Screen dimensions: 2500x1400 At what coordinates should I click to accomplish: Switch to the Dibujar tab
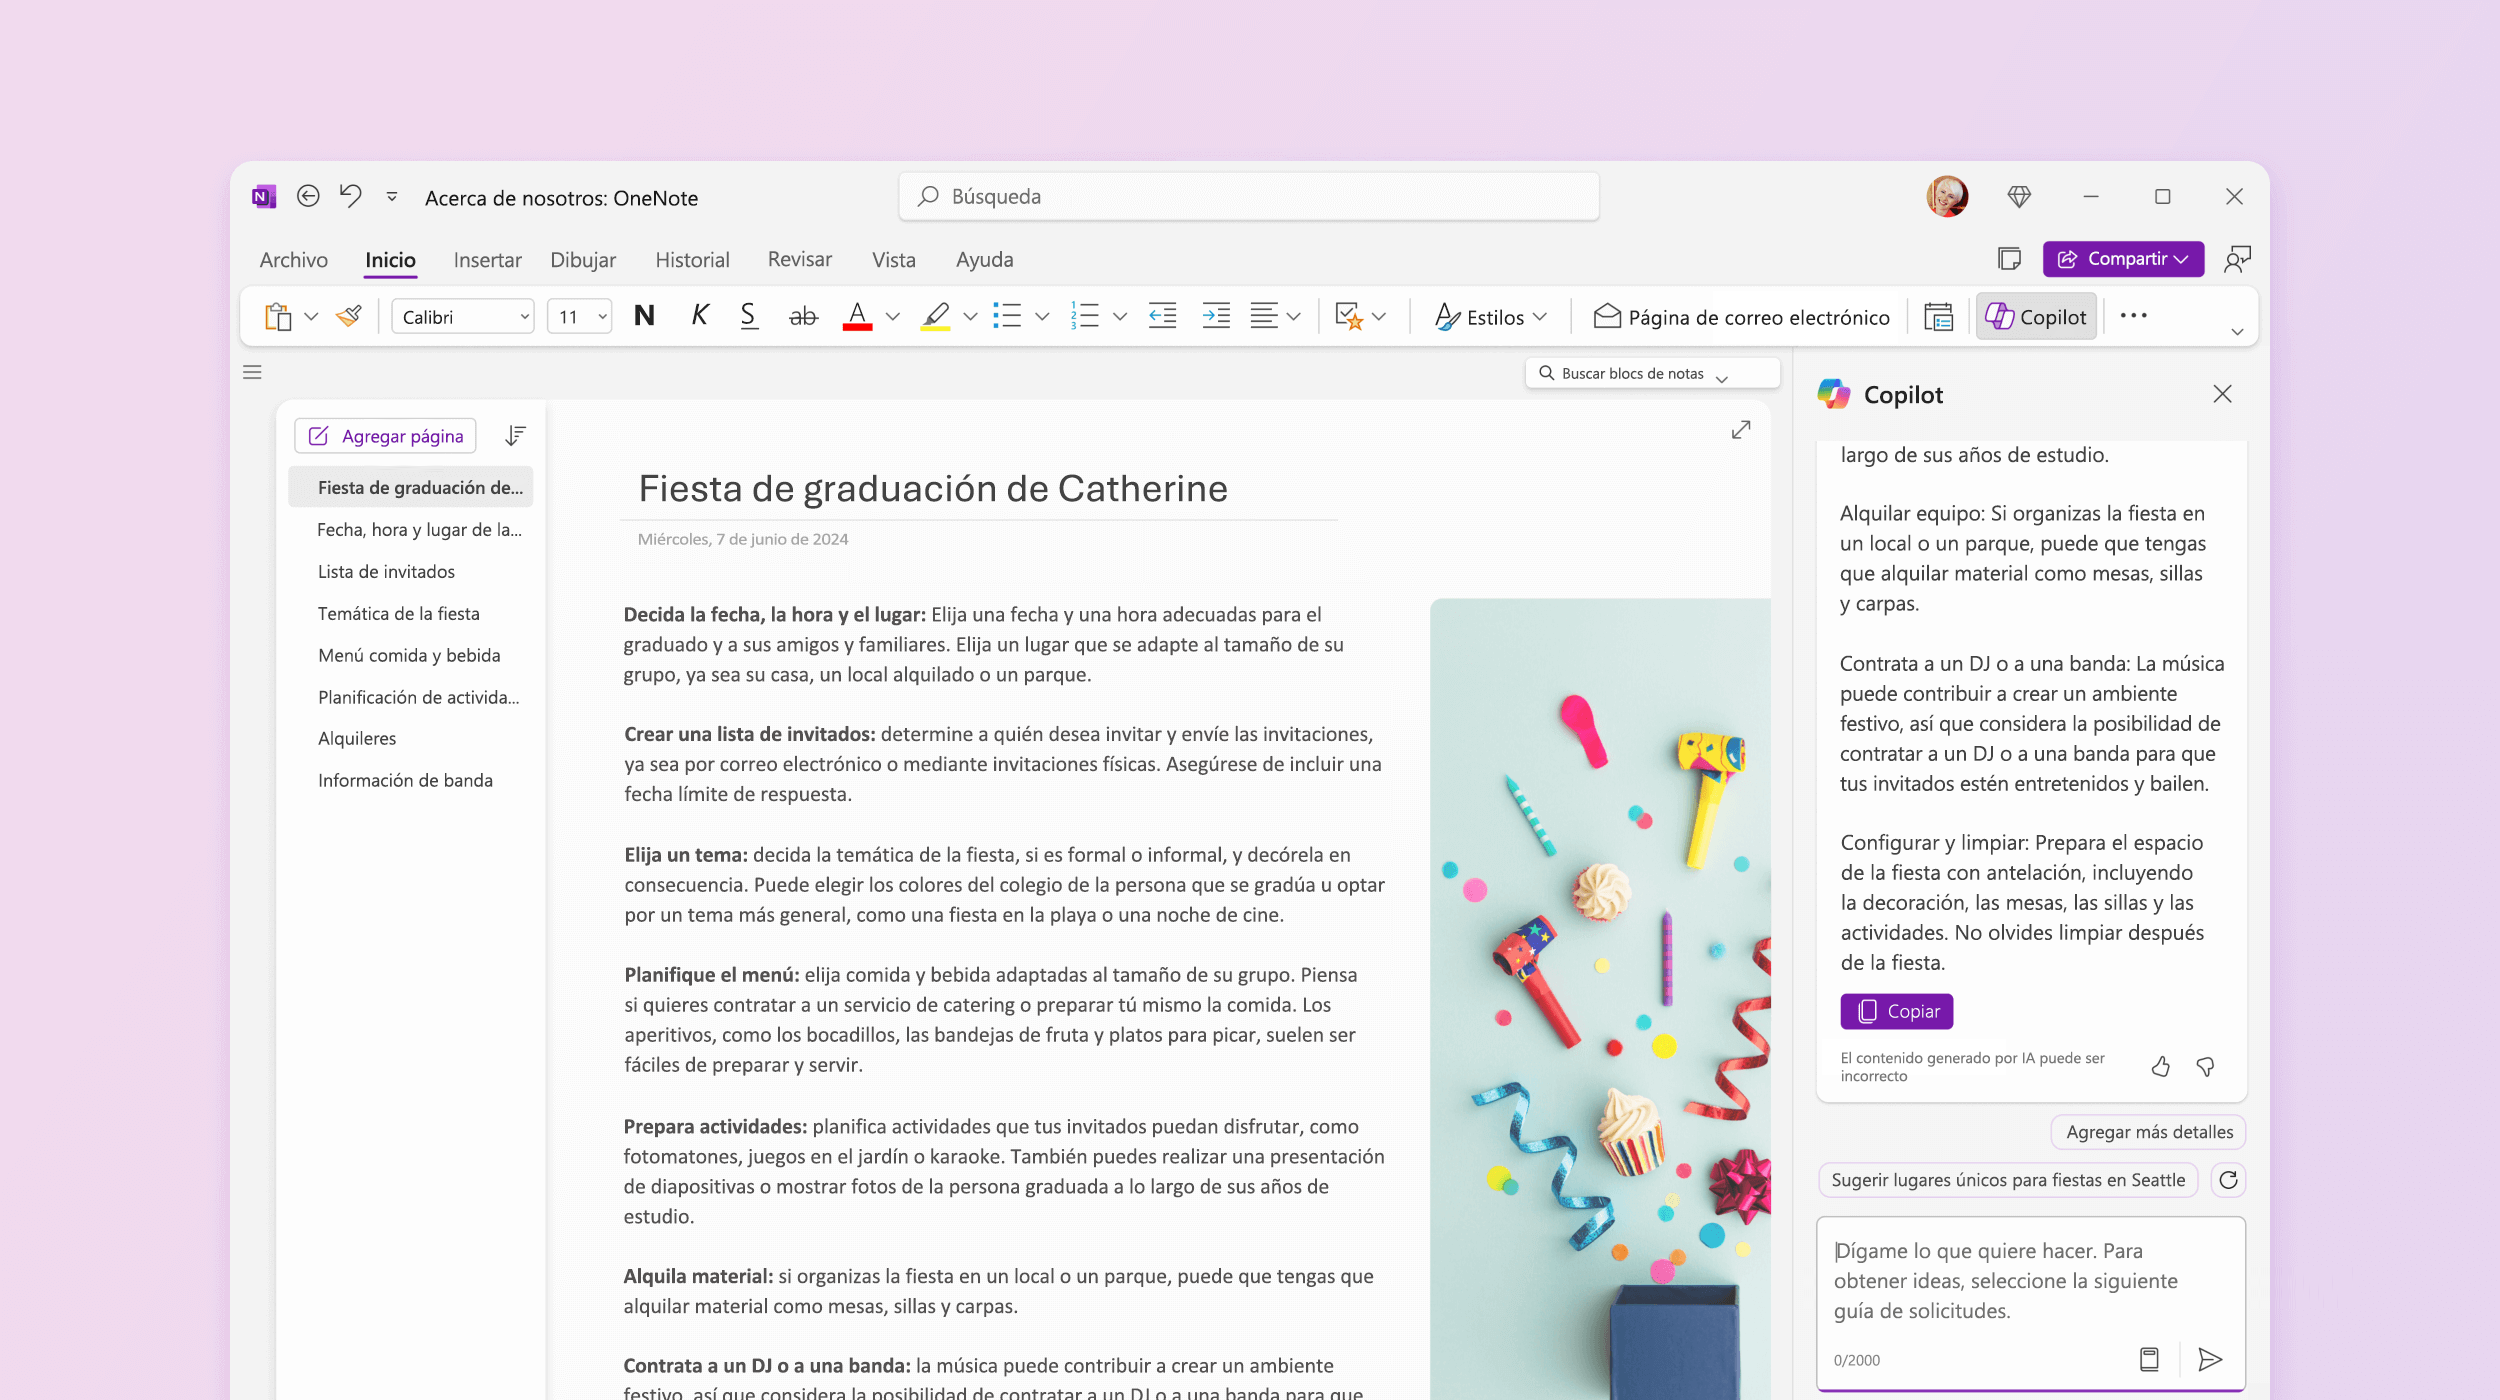coord(583,260)
